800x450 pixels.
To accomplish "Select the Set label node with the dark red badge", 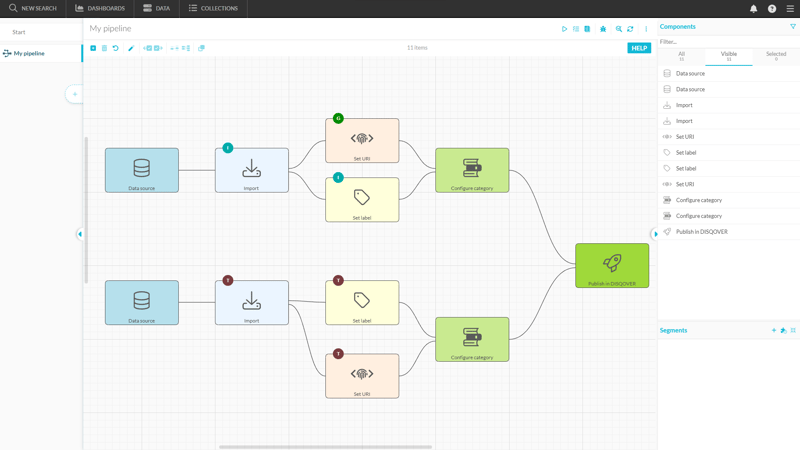I will (x=362, y=303).
